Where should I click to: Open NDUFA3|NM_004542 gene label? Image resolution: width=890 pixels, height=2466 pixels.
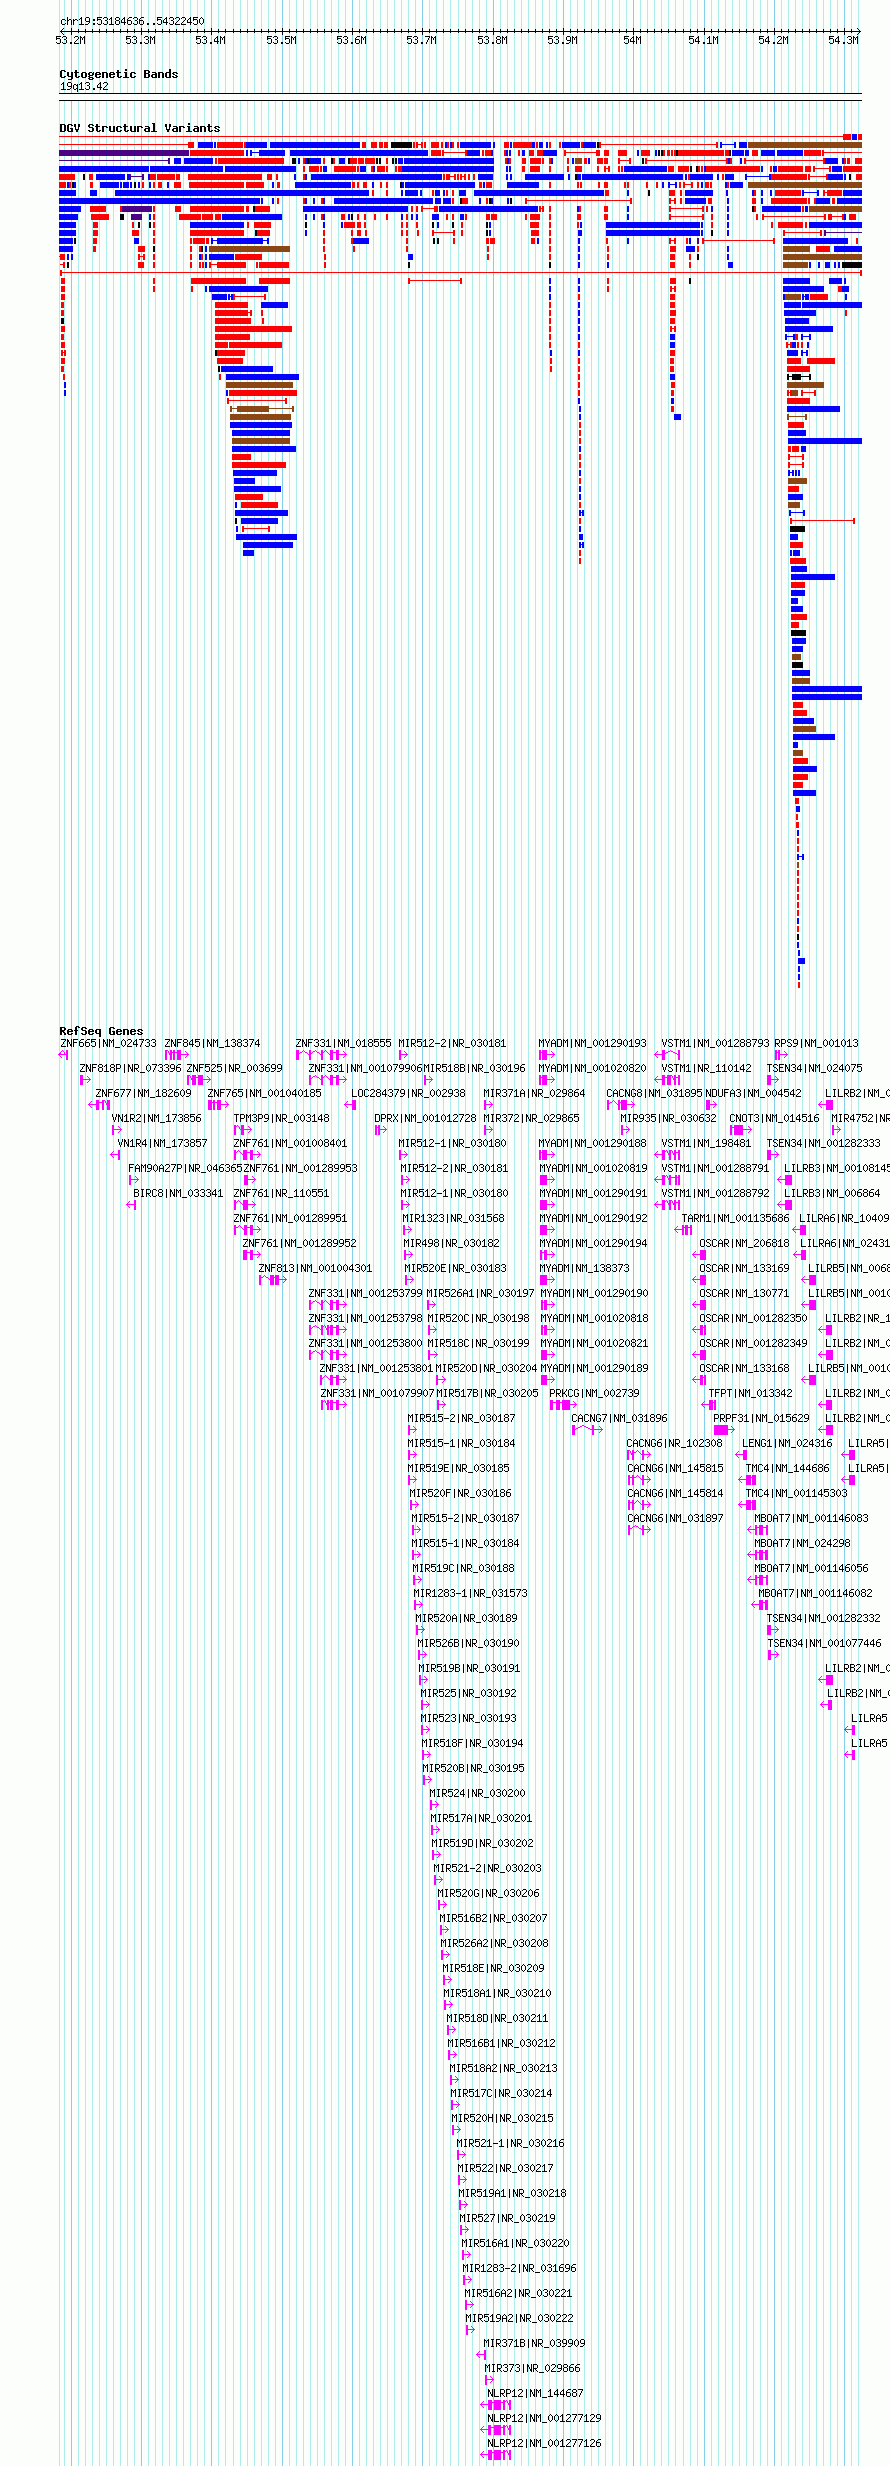[x=753, y=1093]
